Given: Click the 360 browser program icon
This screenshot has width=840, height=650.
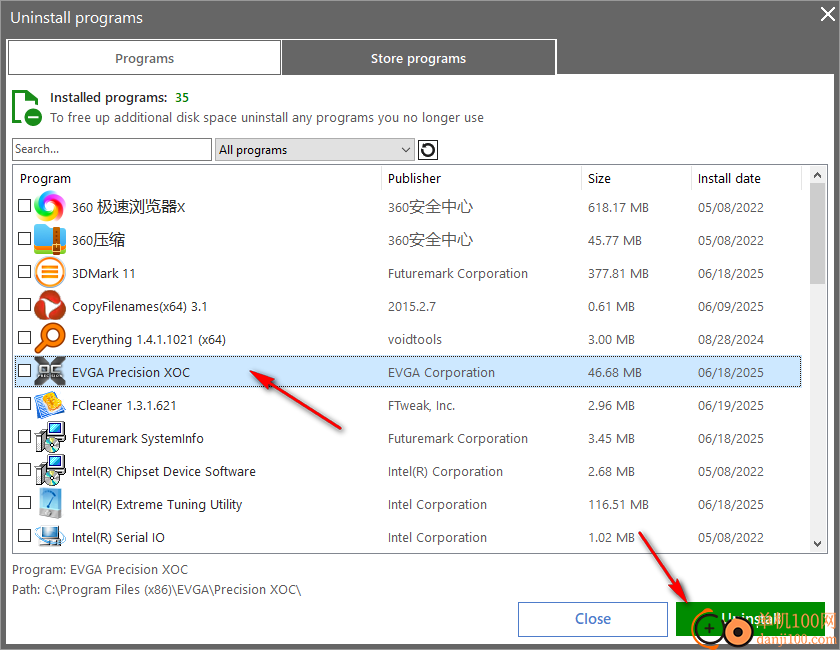Looking at the screenshot, I should (x=50, y=206).
